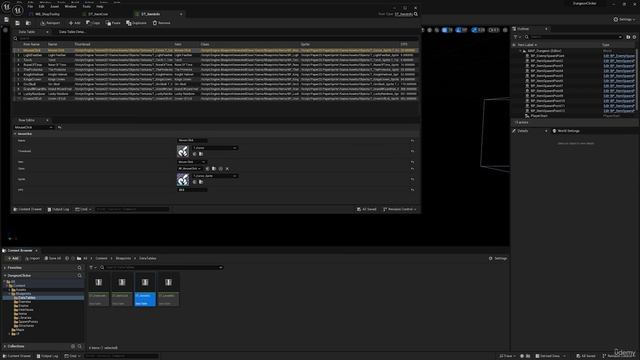640x360 pixels.
Task: Open the Asset menu in data table editor
Action: pos(54,7)
